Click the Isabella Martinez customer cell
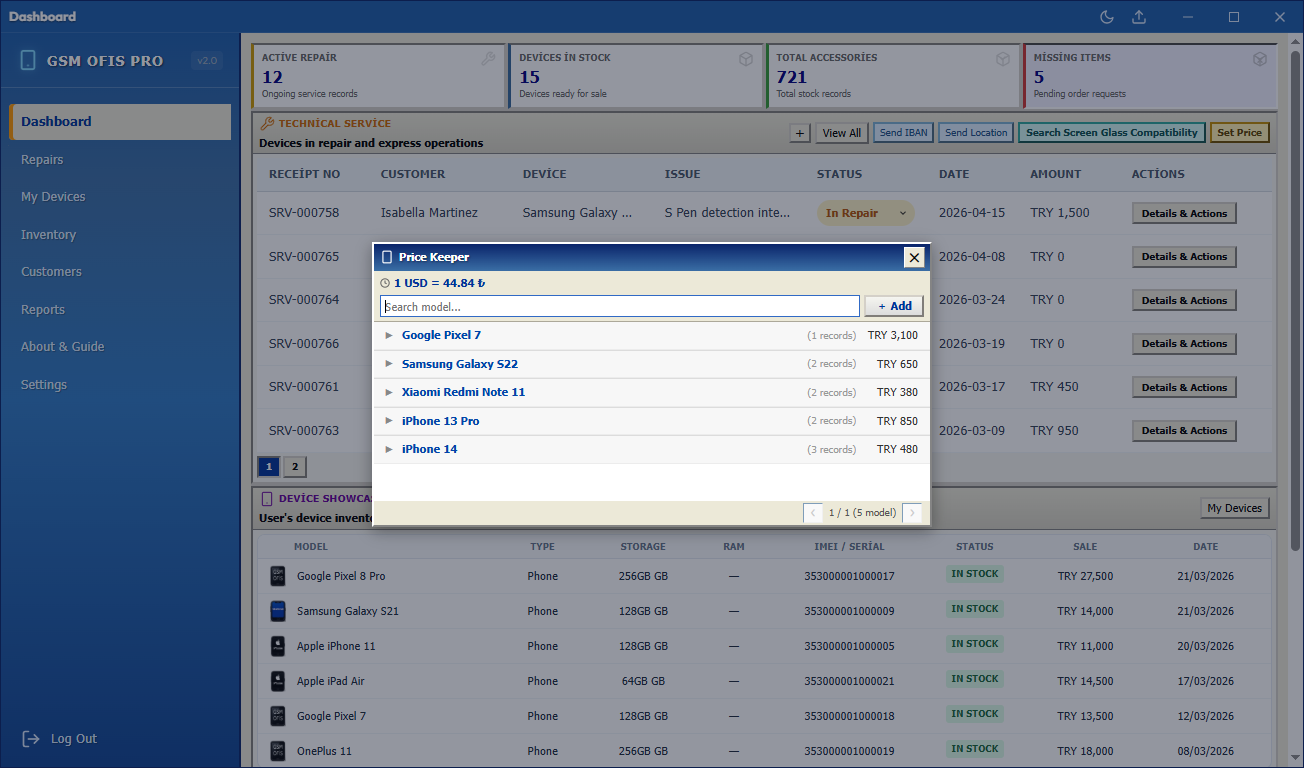Viewport: 1304px width, 768px height. (429, 213)
